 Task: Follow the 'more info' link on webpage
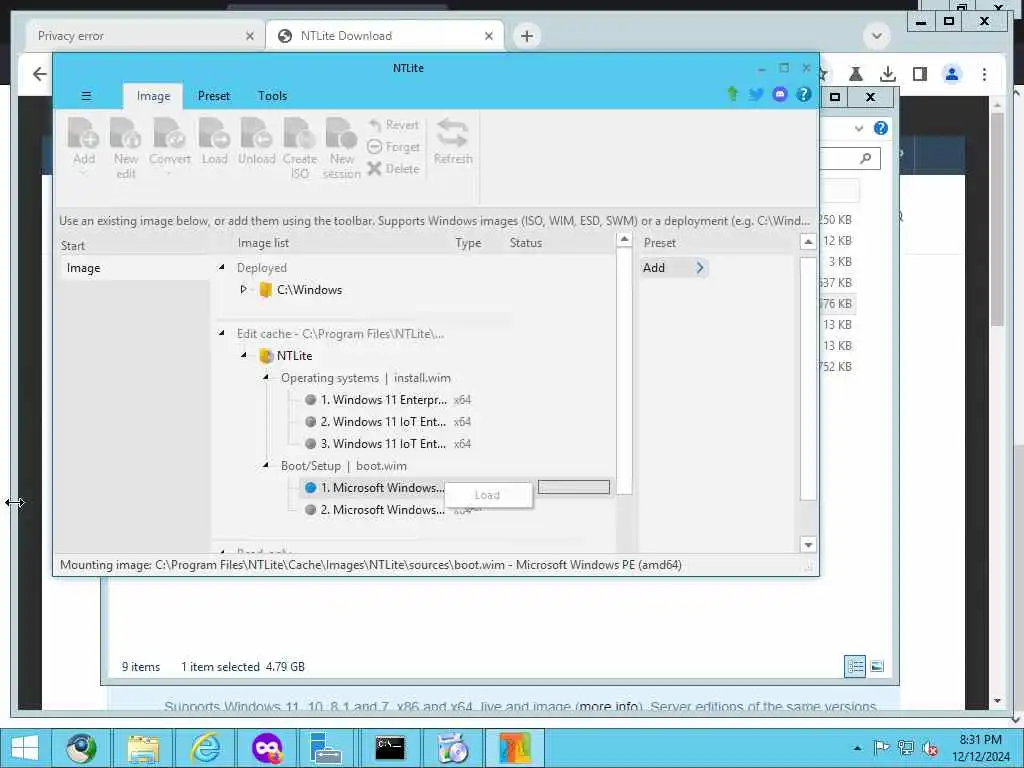pyautogui.click(x=609, y=706)
